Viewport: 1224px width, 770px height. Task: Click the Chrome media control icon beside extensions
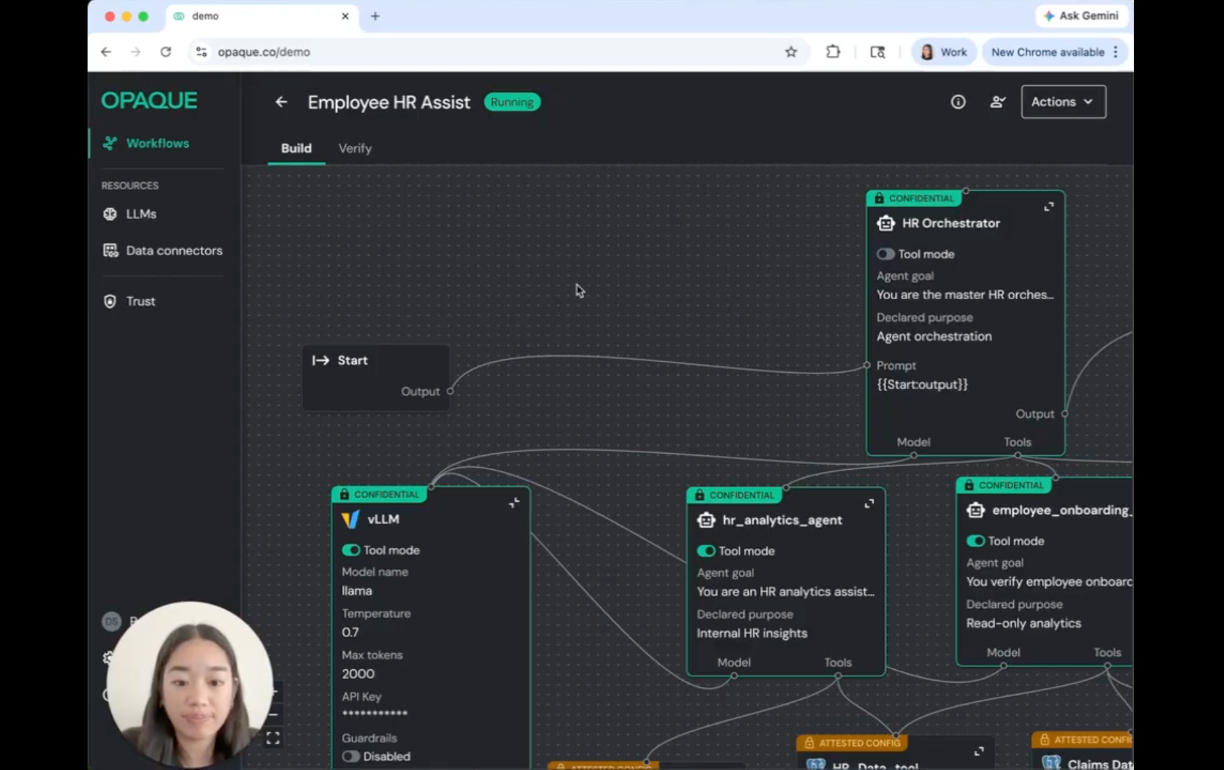click(878, 52)
